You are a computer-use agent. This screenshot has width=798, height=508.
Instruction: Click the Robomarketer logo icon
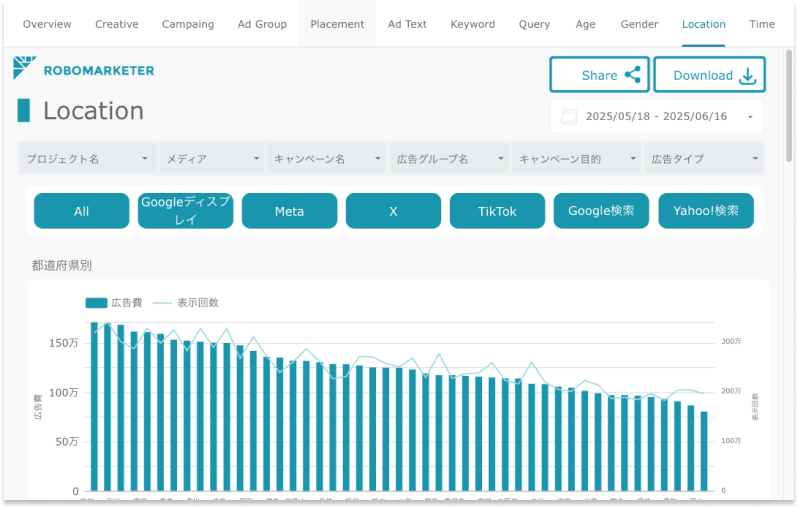coord(25,69)
